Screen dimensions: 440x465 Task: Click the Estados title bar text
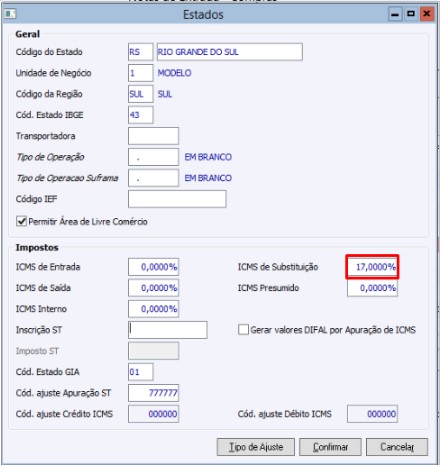tap(203, 15)
